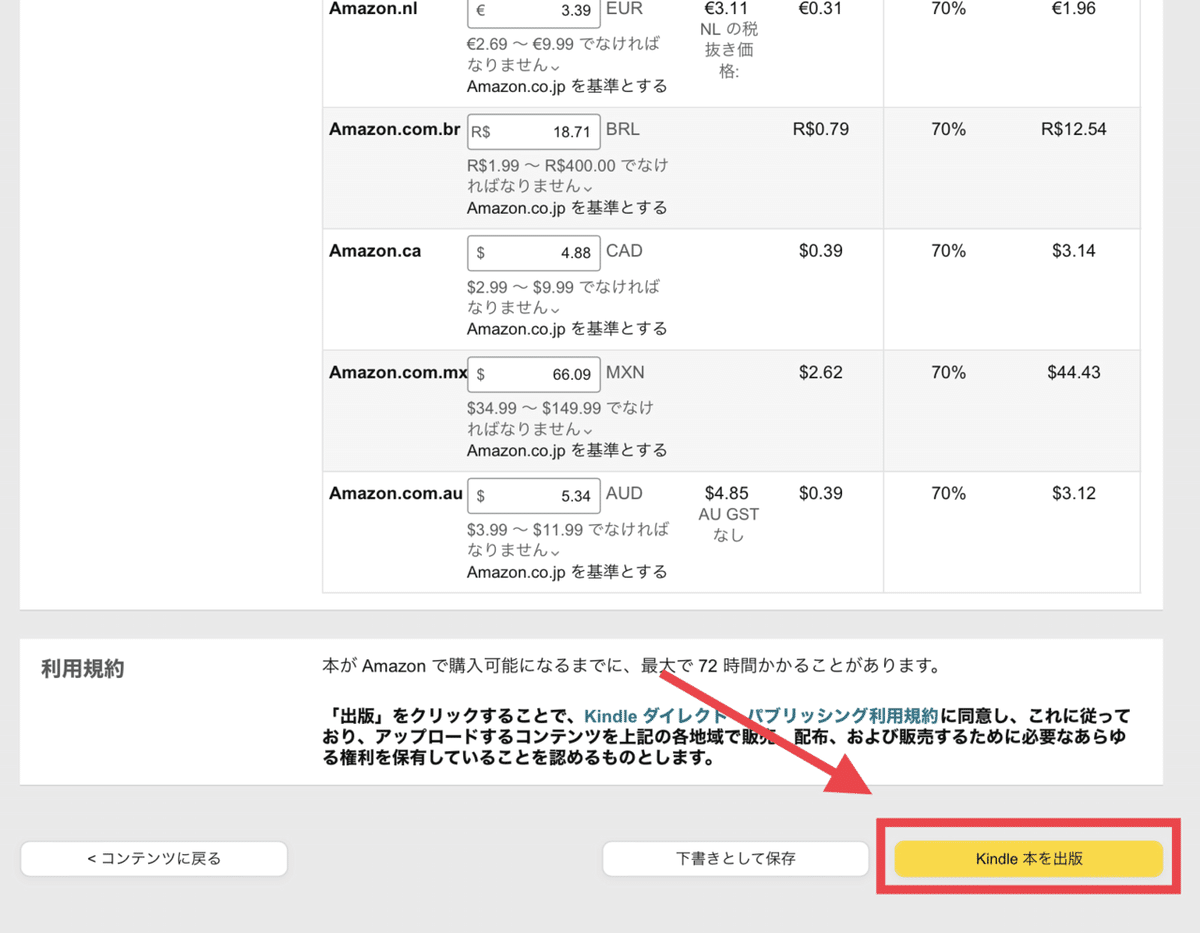Click 下書きとして保存 save draft button
Image resolution: width=1200 pixels, height=933 pixels.
coord(735,858)
